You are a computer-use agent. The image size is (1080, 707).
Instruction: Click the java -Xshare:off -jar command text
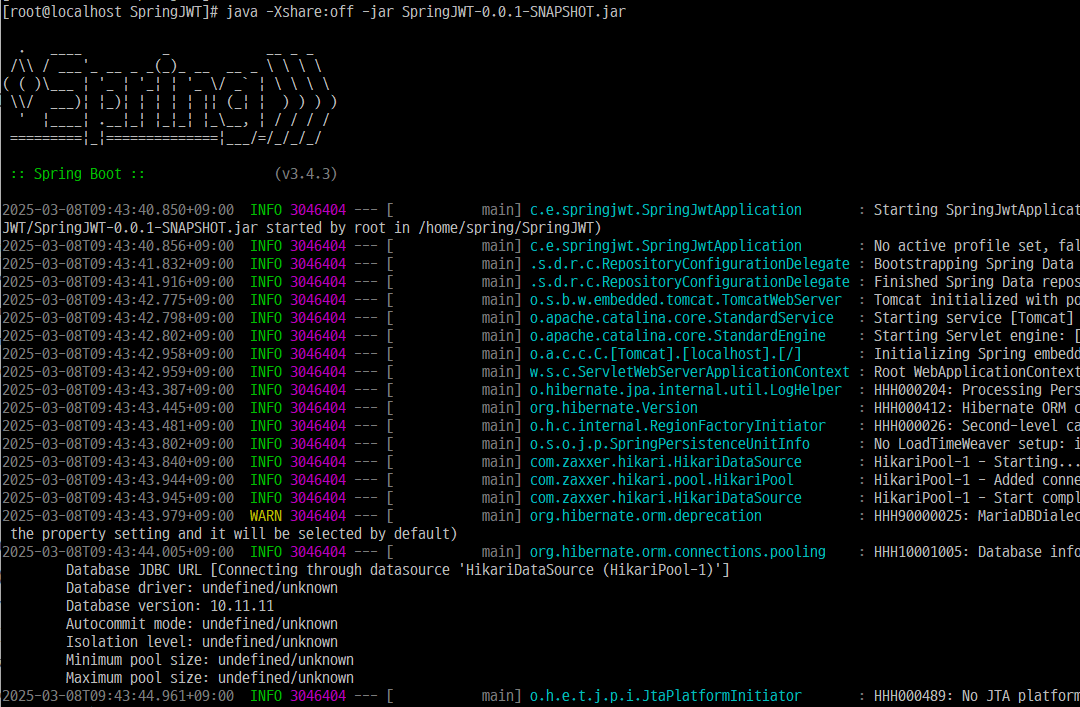tap(426, 12)
